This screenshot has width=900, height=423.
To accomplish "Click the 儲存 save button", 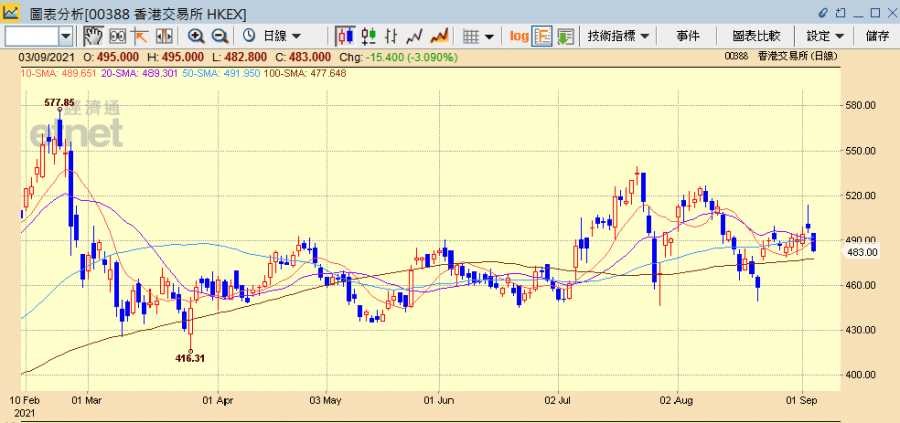I will click(877, 36).
